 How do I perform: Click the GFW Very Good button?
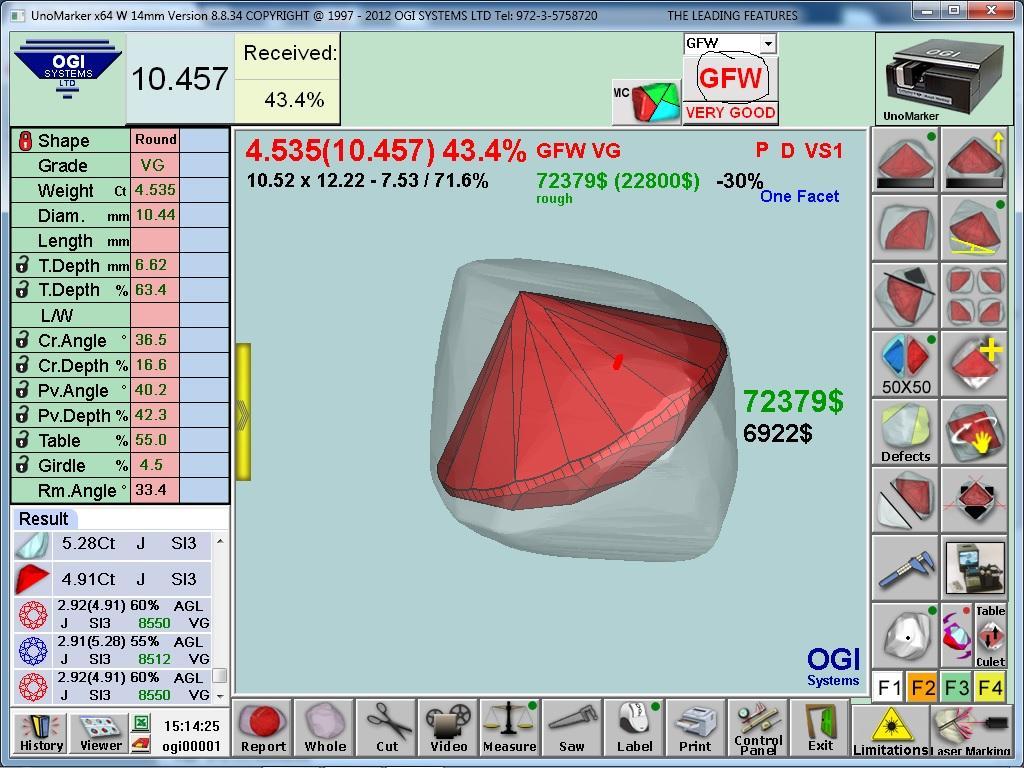click(730, 89)
